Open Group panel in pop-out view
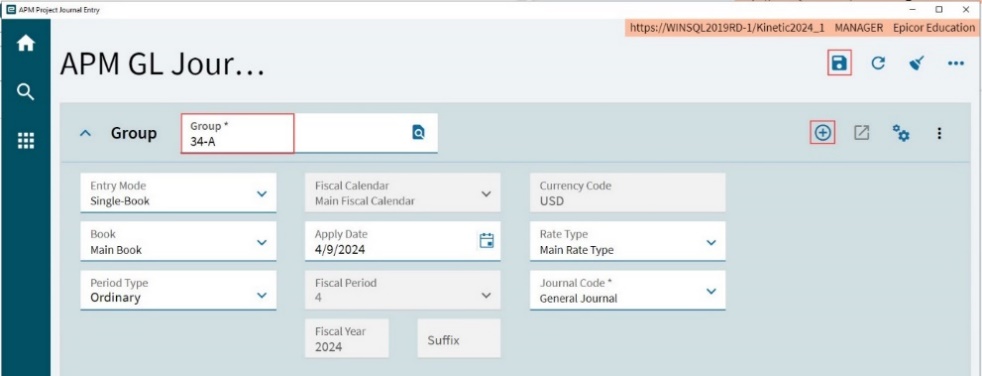Viewport: 982px width, 376px height. [862, 133]
